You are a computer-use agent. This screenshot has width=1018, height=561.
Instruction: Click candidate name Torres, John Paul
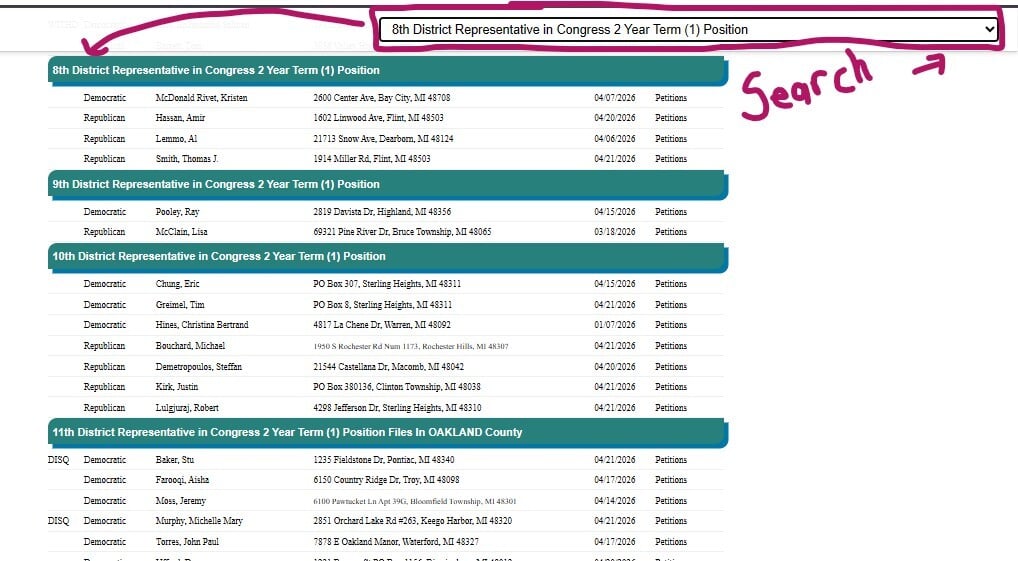(187, 542)
